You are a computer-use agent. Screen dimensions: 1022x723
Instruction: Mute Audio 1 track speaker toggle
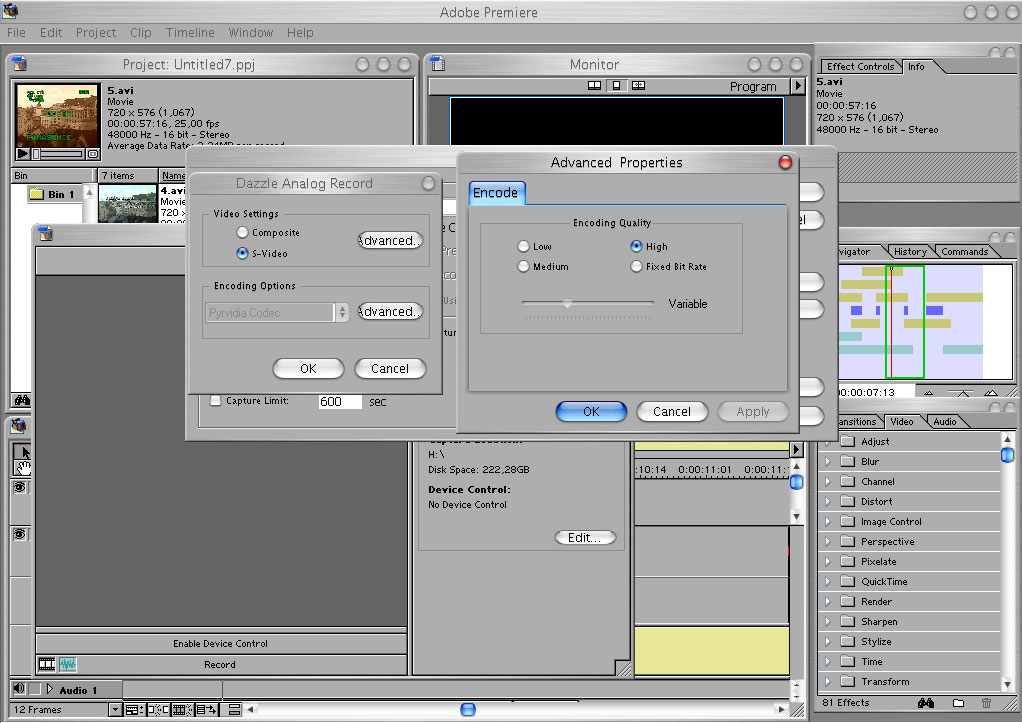(x=19, y=688)
